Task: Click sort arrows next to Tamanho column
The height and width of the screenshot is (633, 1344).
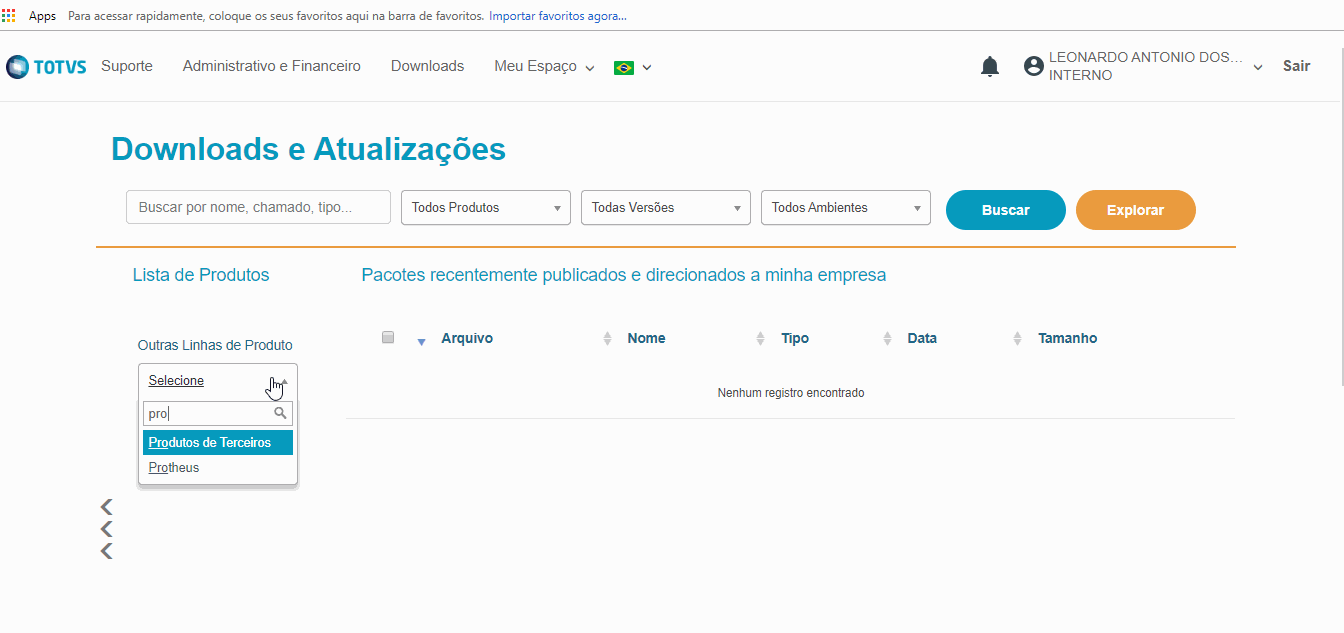Action: pos(1018,339)
